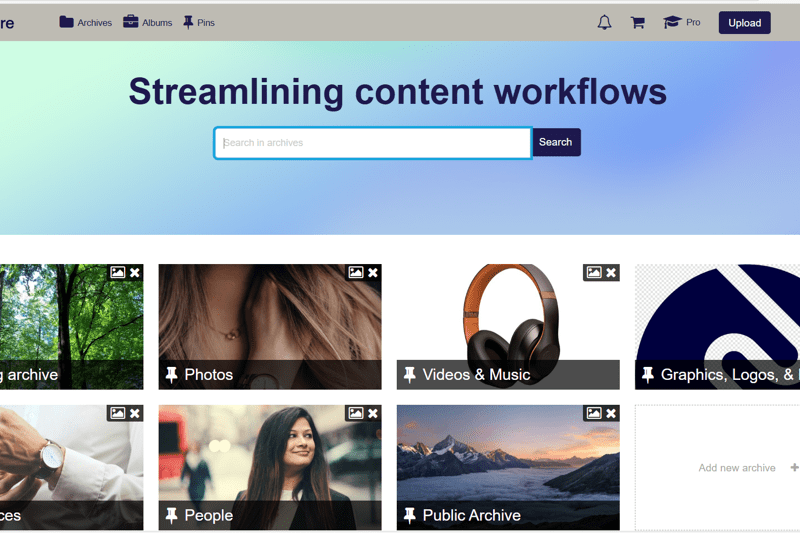The image size is (800, 533).
Task: Remove the People archive with X icon
Action: [373, 413]
